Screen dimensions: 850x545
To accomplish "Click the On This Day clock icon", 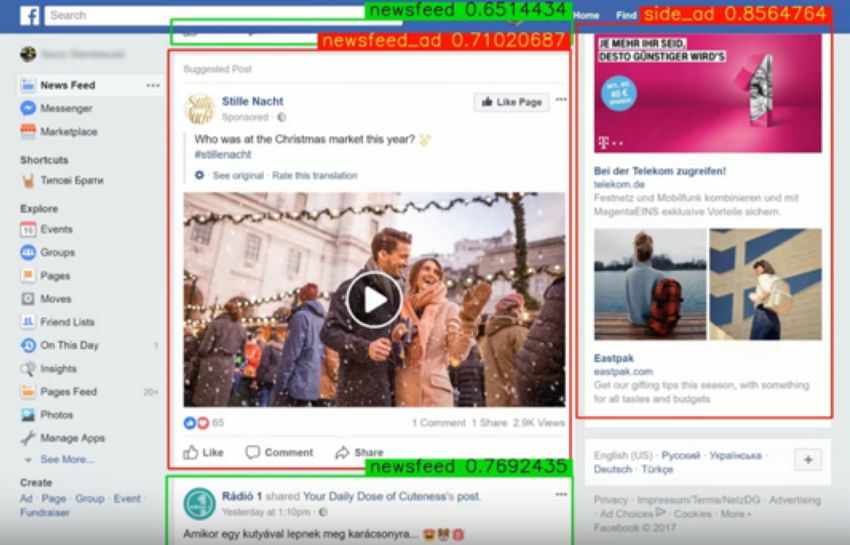I will 28,345.
